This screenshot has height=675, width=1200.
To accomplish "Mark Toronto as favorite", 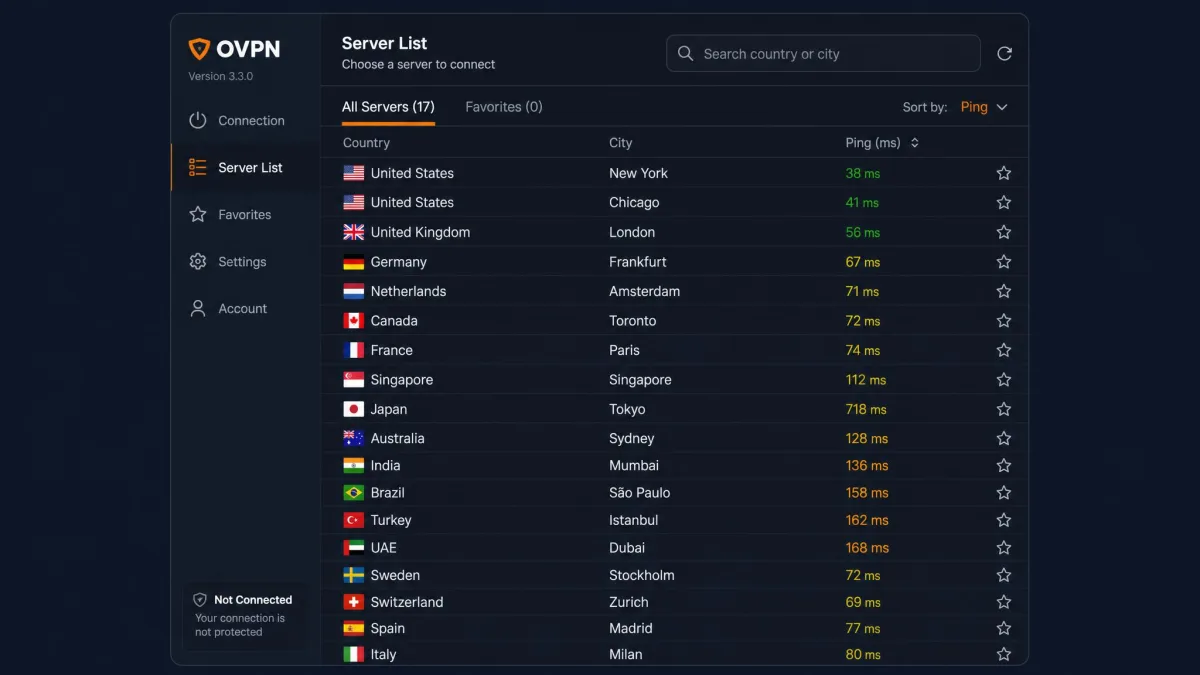I will (1004, 321).
